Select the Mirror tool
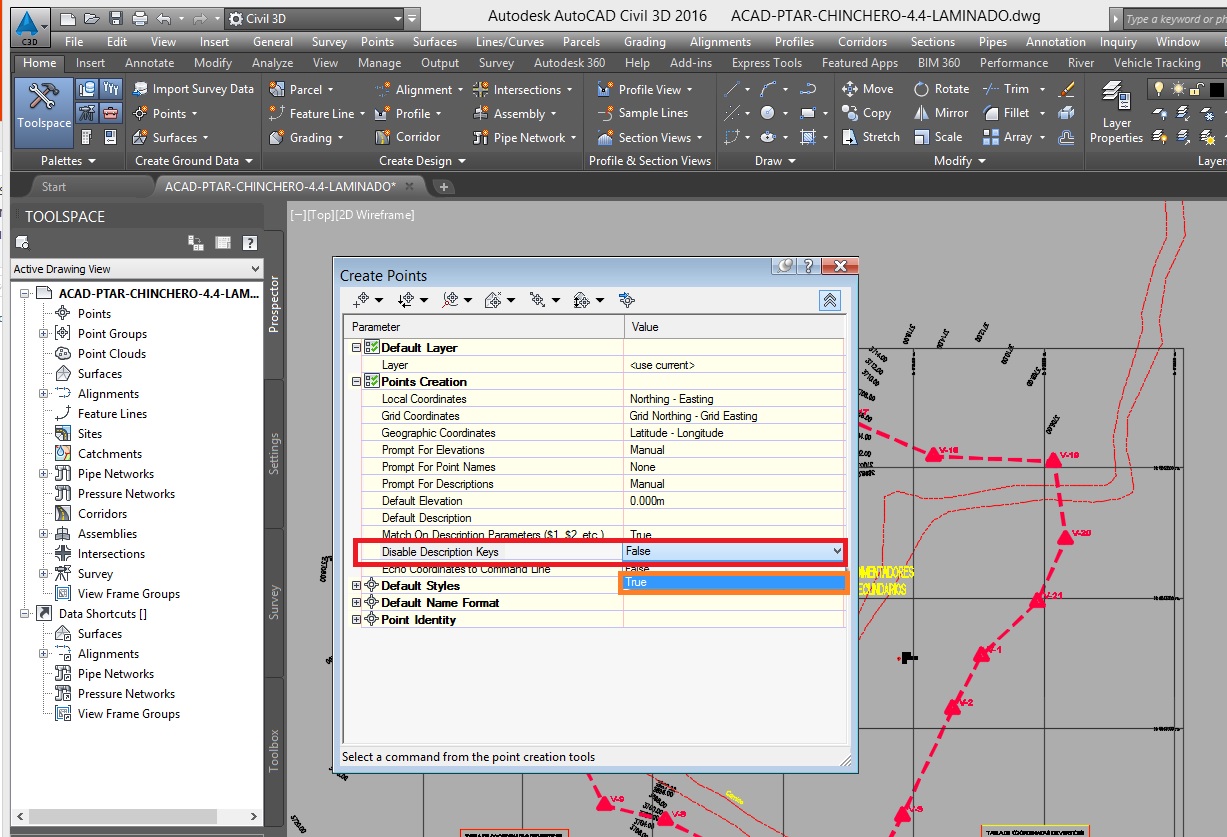Viewport: 1227px width, 837px height. point(940,113)
